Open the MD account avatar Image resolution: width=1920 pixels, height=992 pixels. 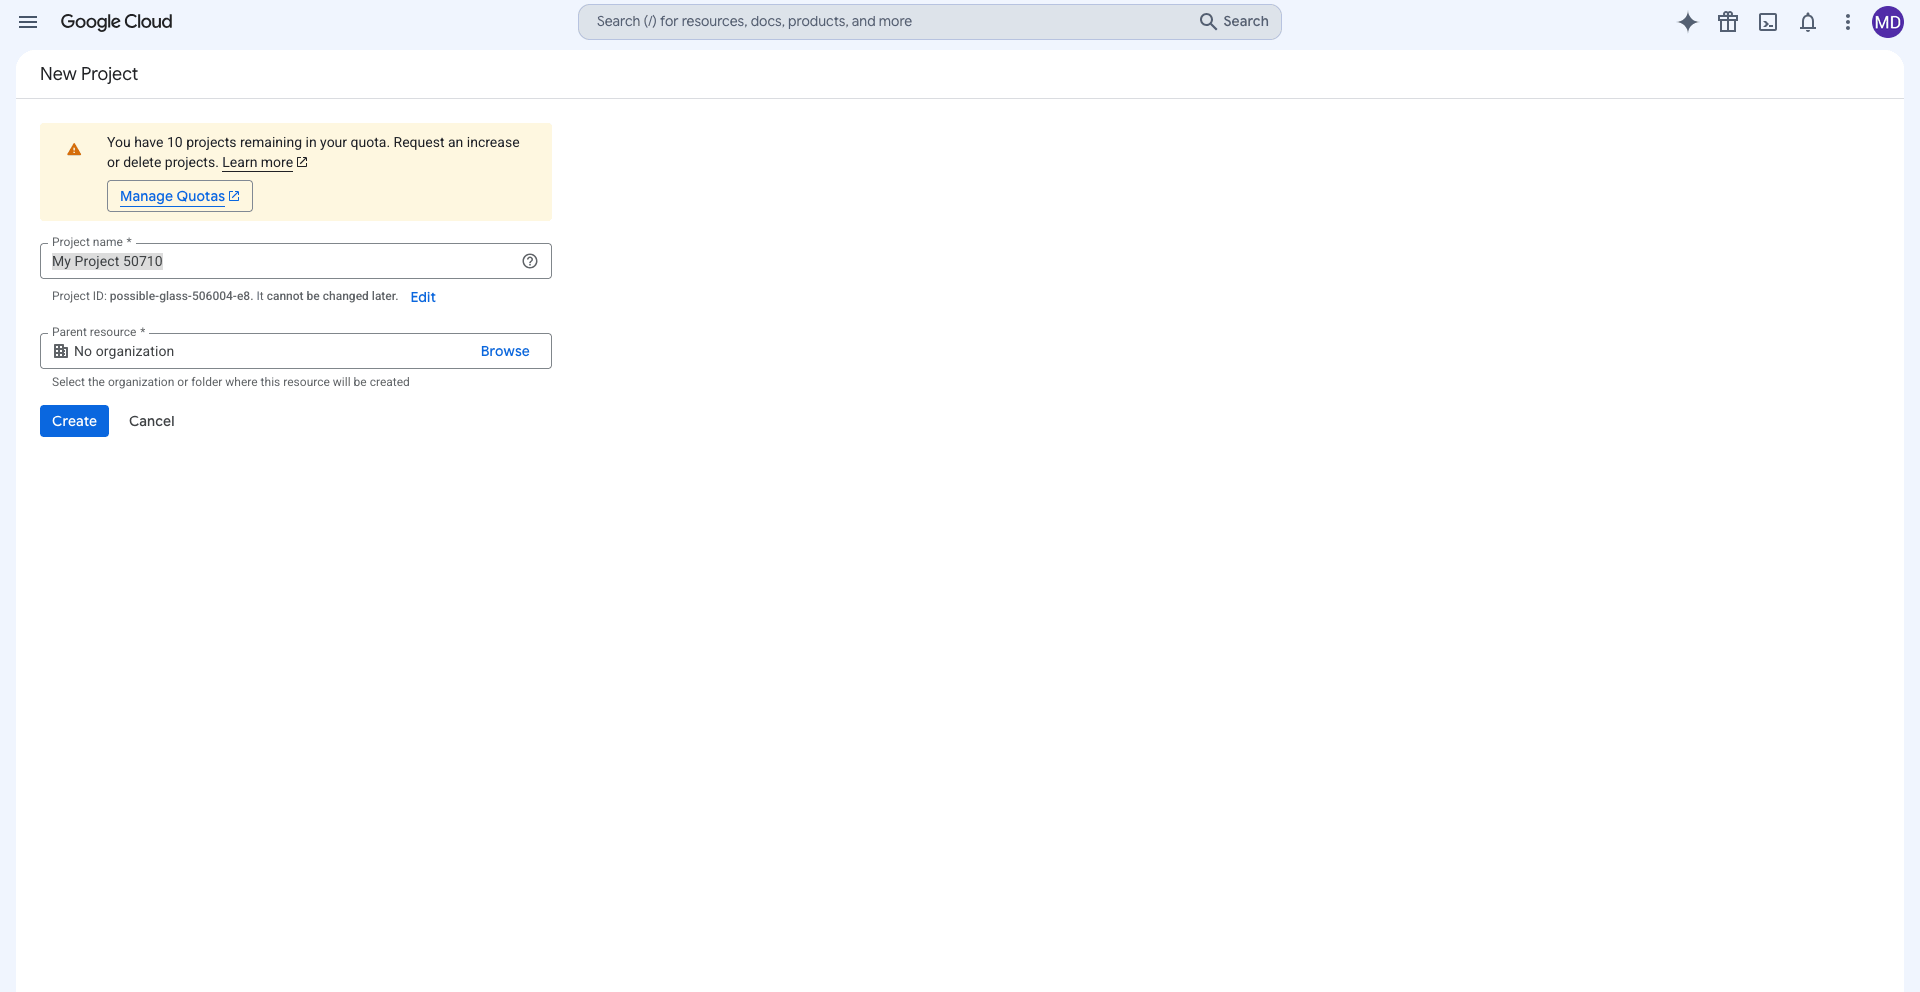point(1888,22)
